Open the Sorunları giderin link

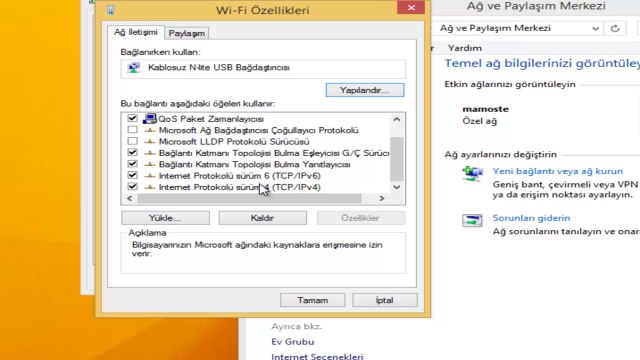click(x=531, y=218)
